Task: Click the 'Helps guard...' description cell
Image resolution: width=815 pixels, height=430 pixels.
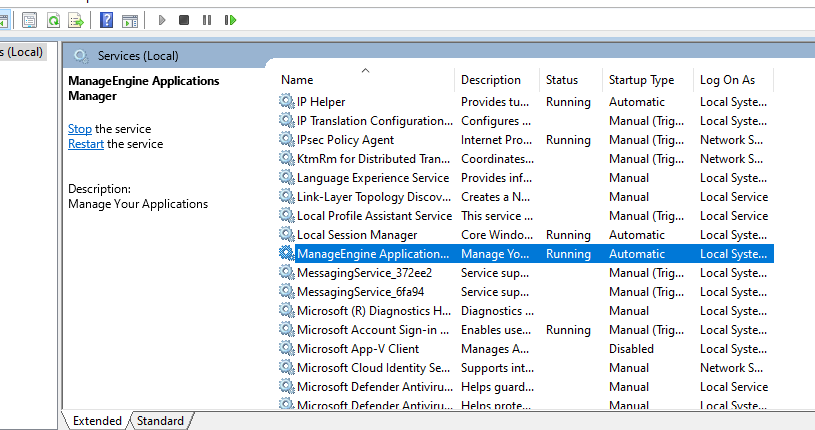Action: [x=497, y=387]
